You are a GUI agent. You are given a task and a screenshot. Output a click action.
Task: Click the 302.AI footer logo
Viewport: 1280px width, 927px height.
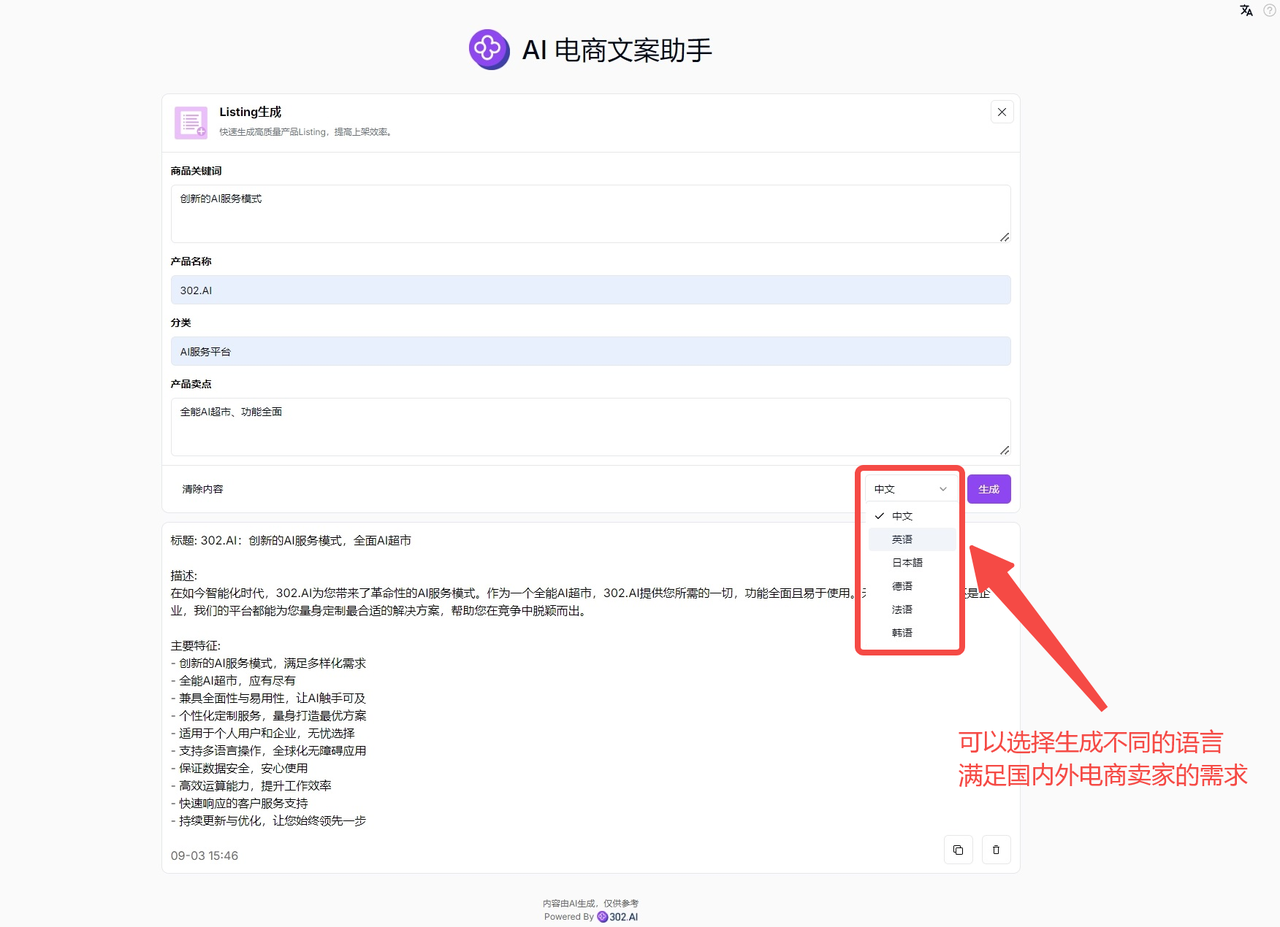click(x=617, y=916)
